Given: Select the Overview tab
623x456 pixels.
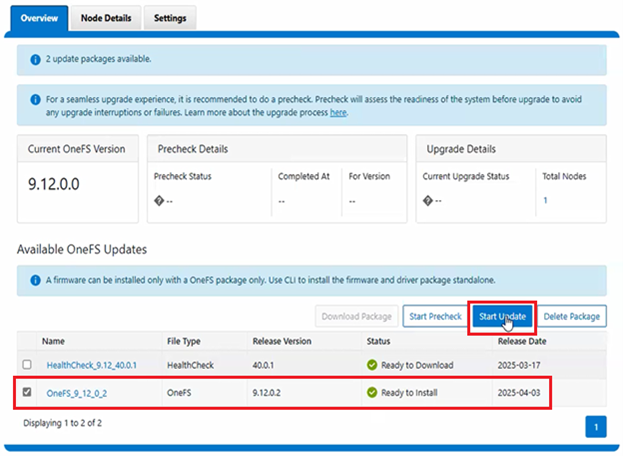Looking at the screenshot, I should [x=40, y=18].
